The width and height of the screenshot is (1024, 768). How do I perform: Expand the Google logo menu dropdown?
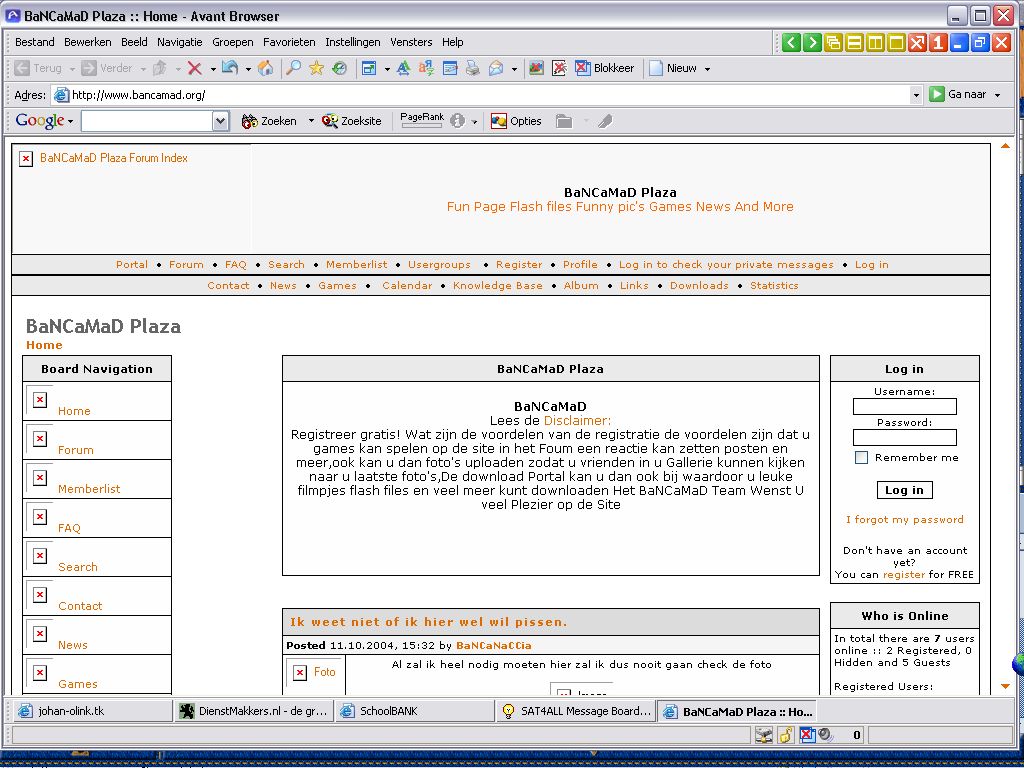point(70,121)
